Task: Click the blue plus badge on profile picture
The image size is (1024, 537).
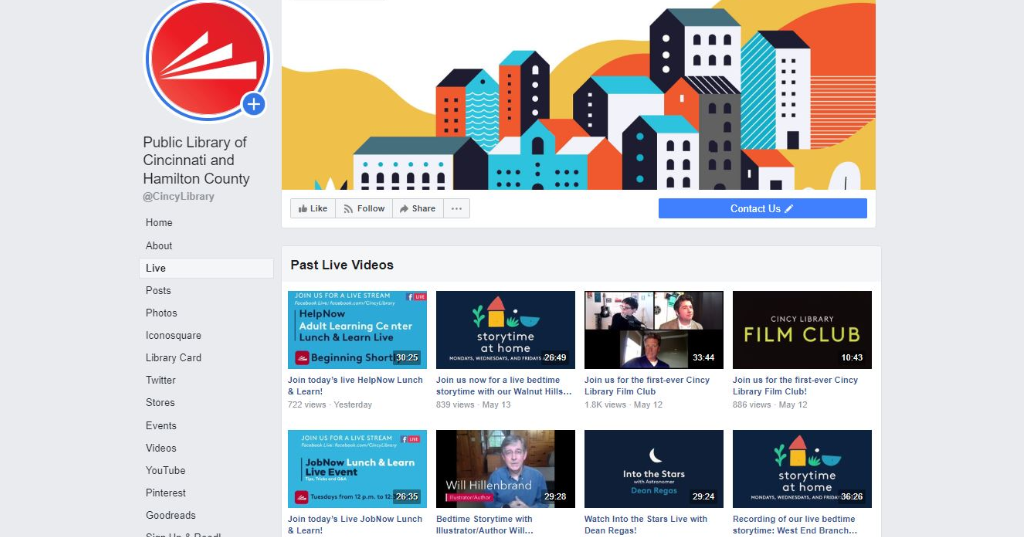Action: (x=253, y=104)
